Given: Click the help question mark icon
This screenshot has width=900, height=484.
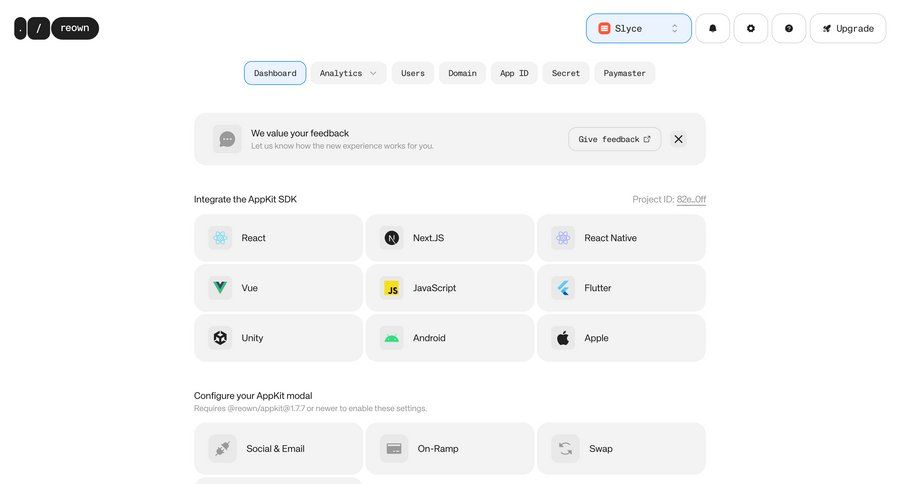Looking at the screenshot, I should (x=788, y=29).
